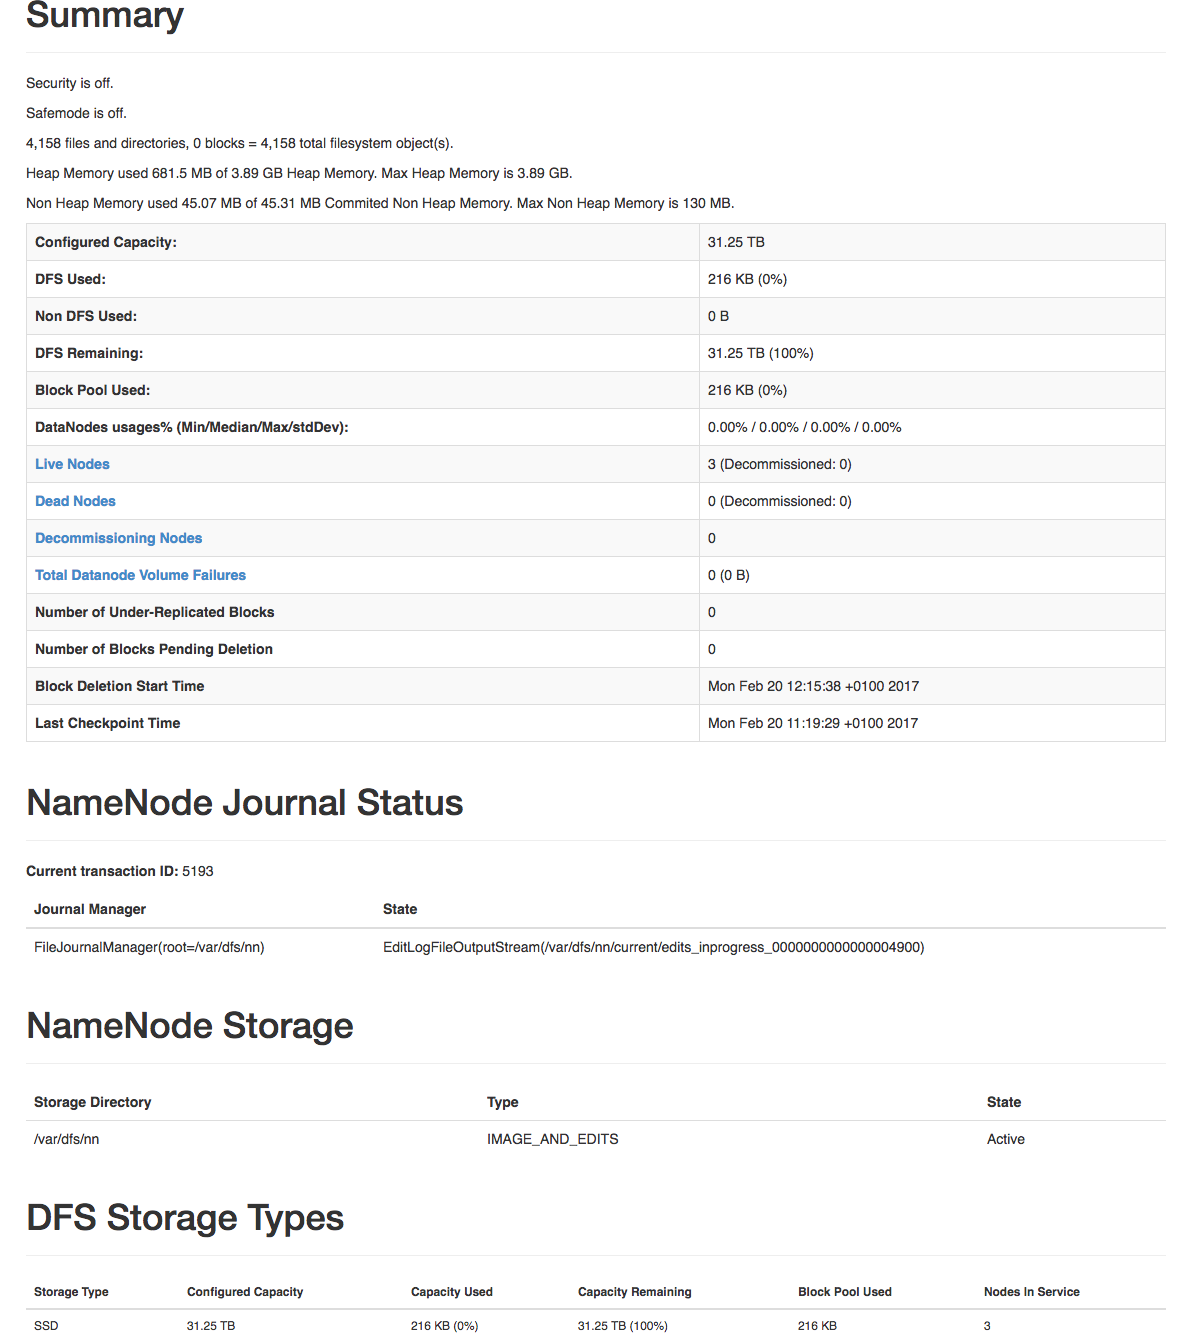Click the DFS Storage Types heading

185,1219
